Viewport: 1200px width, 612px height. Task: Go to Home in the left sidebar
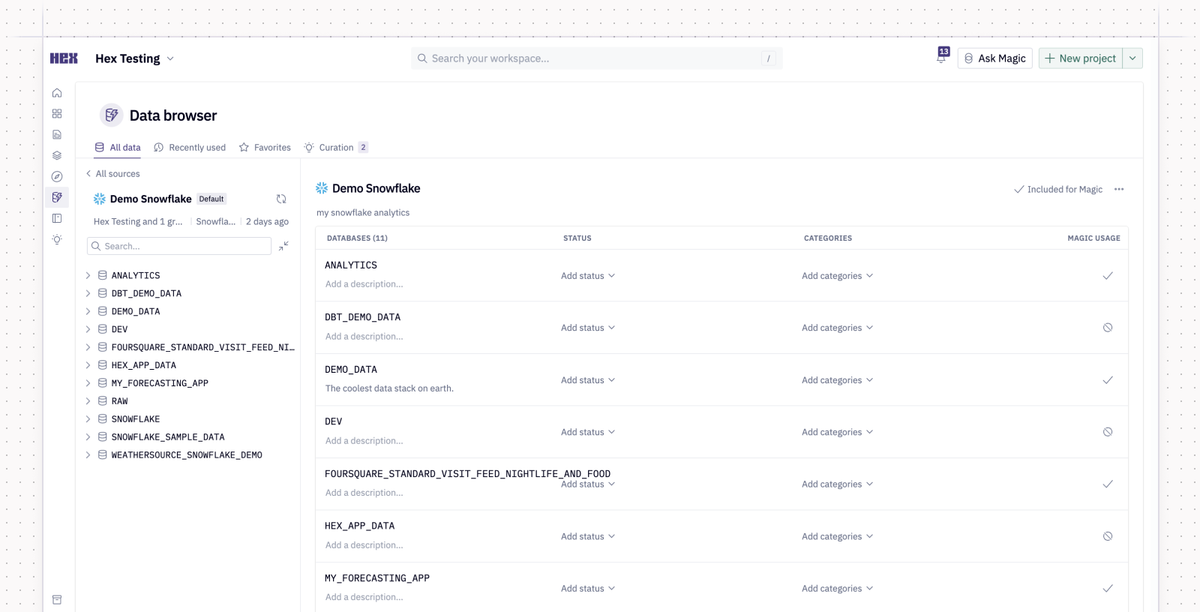57,93
